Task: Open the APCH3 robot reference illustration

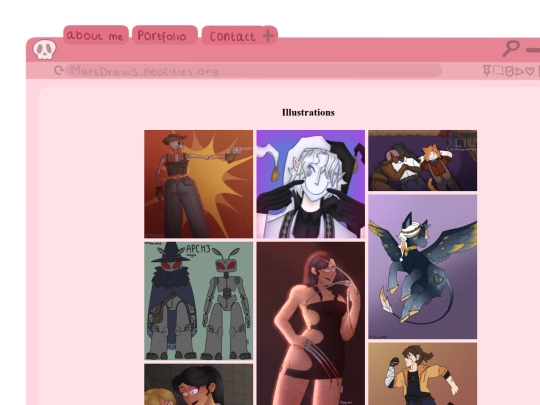Action: pyautogui.click(x=198, y=301)
